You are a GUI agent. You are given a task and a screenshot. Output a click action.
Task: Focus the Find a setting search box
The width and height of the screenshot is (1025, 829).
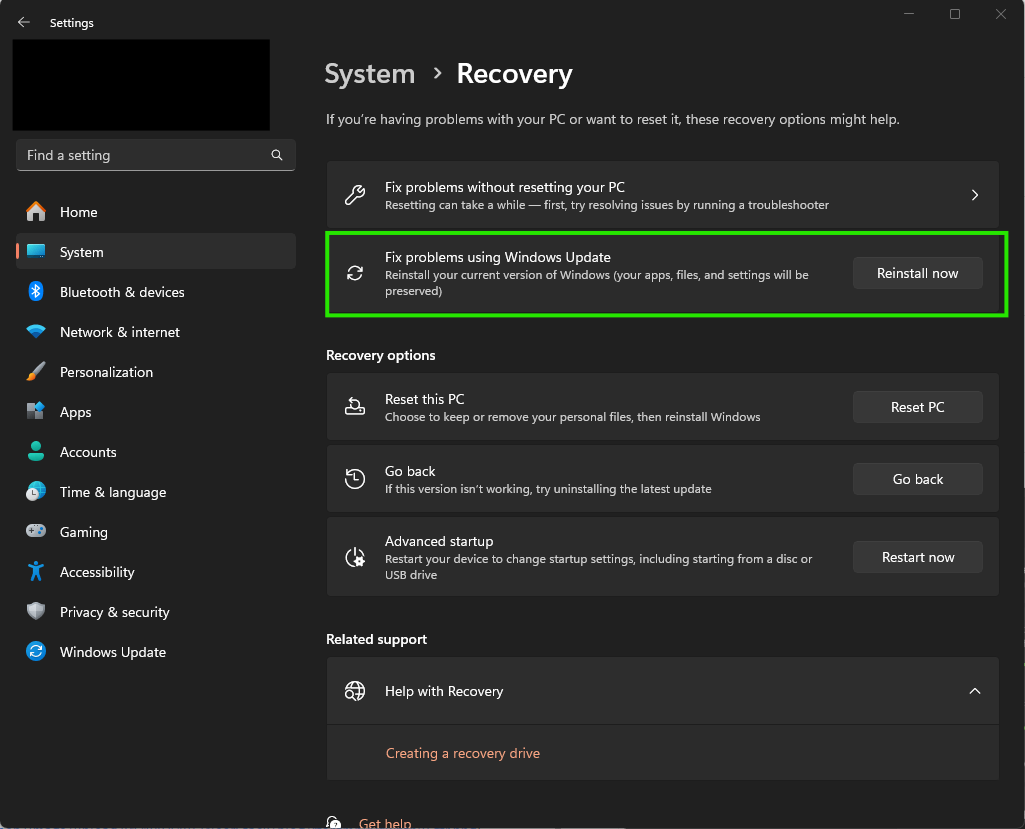pyautogui.click(x=156, y=155)
